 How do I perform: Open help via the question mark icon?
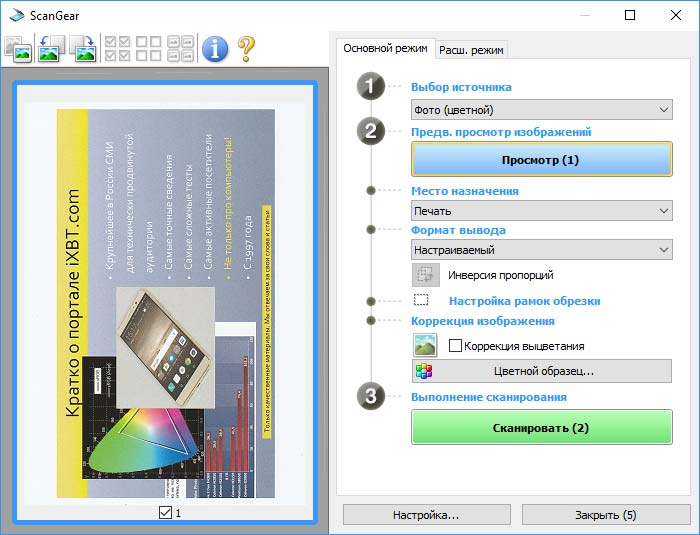coord(246,49)
